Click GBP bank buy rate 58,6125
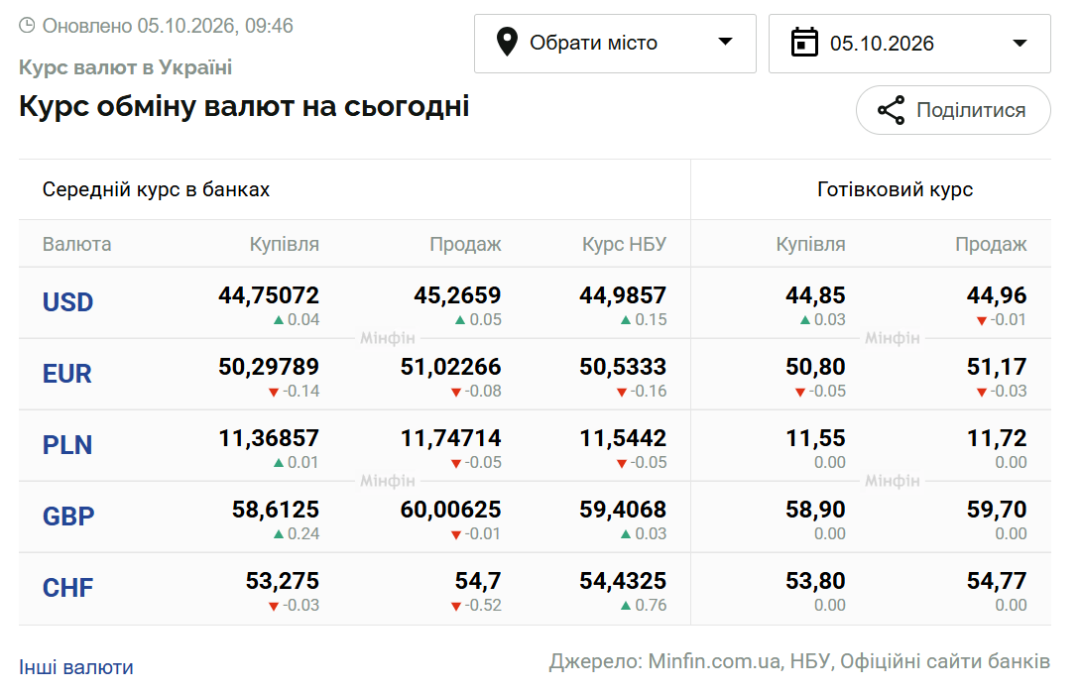This screenshot has height=691, width=1080. tap(276, 510)
